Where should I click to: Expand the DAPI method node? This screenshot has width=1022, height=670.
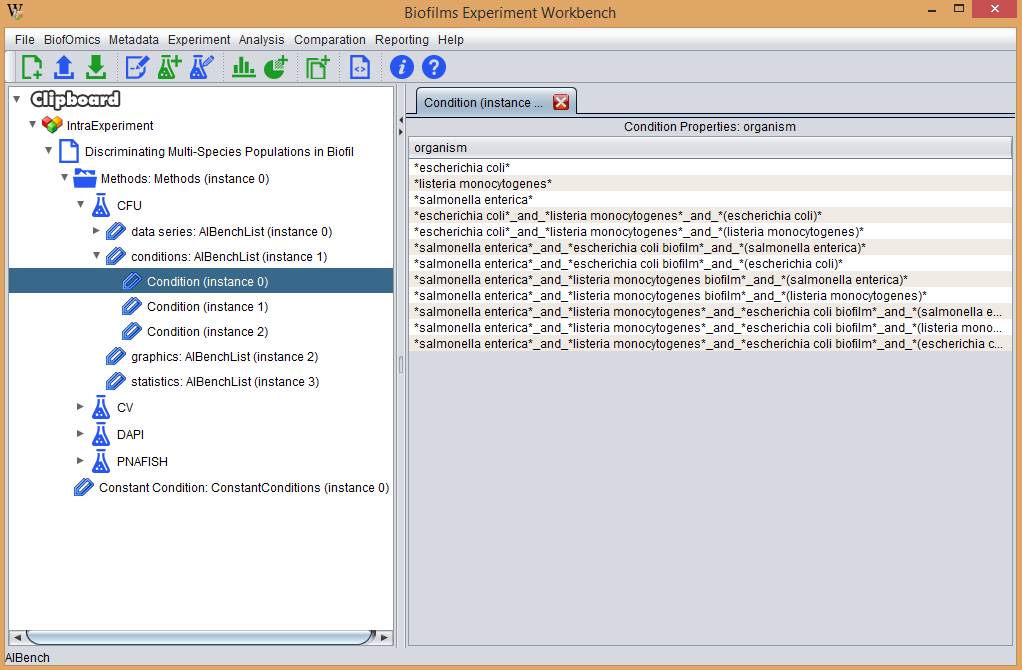click(x=80, y=433)
